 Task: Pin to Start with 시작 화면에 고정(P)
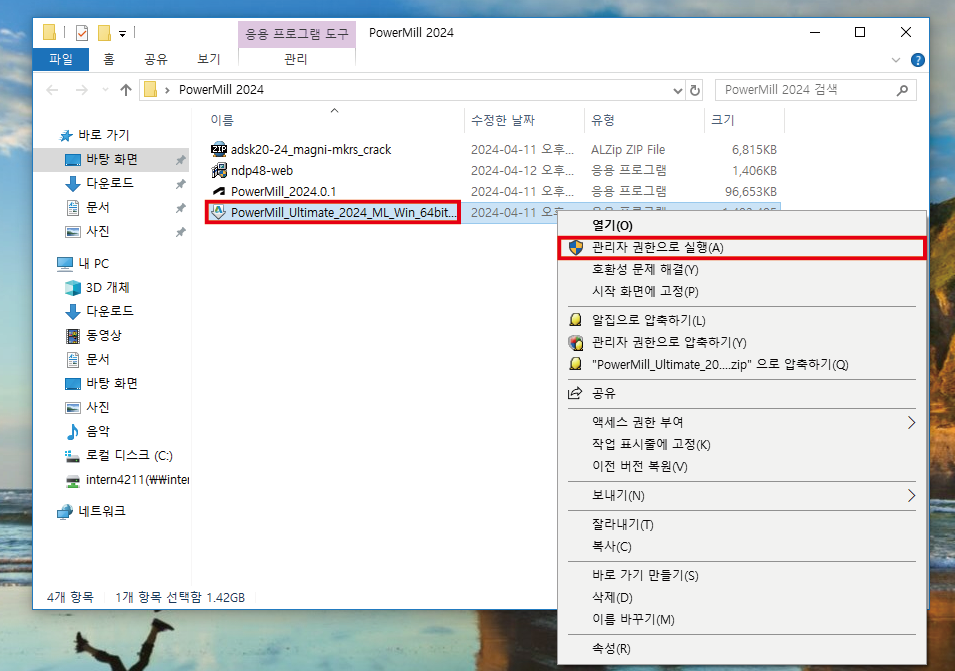click(x=742, y=292)
